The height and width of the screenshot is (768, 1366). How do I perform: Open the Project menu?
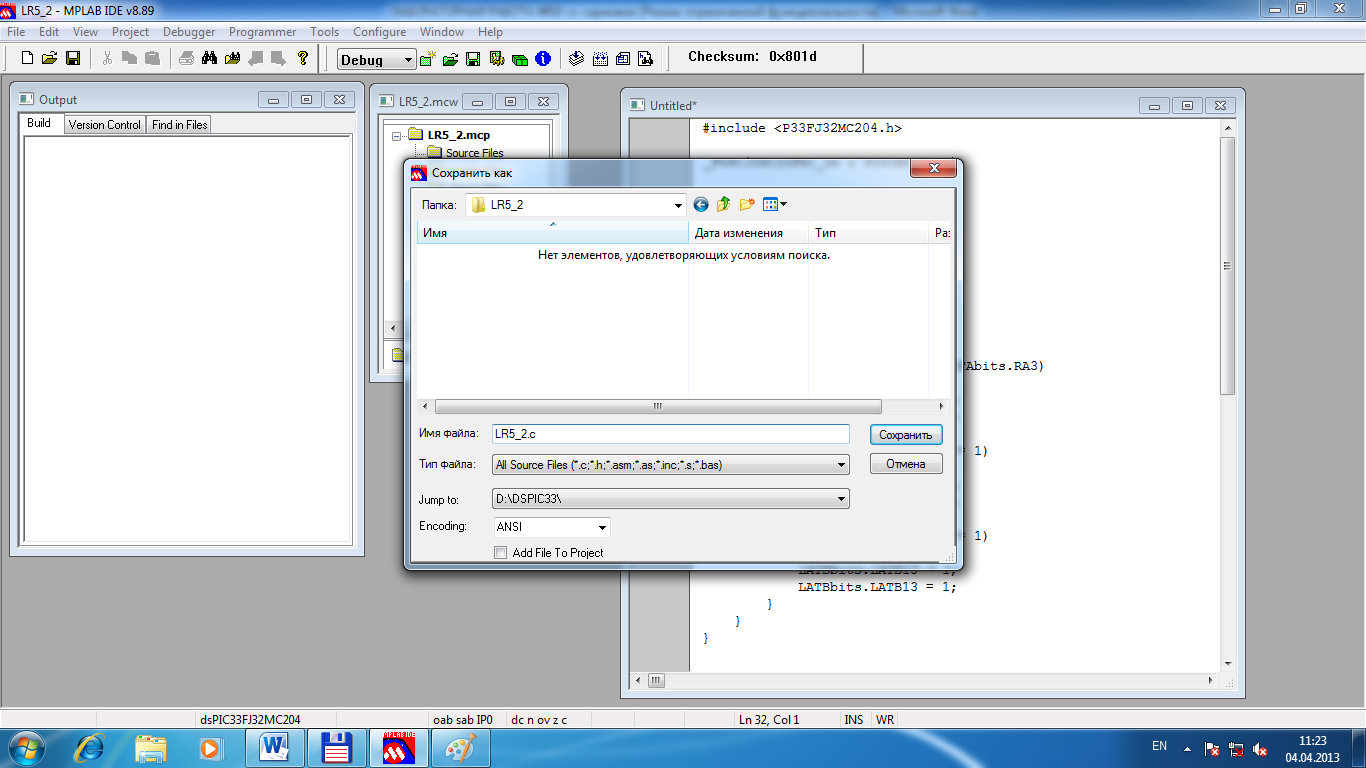coord(130,32)
